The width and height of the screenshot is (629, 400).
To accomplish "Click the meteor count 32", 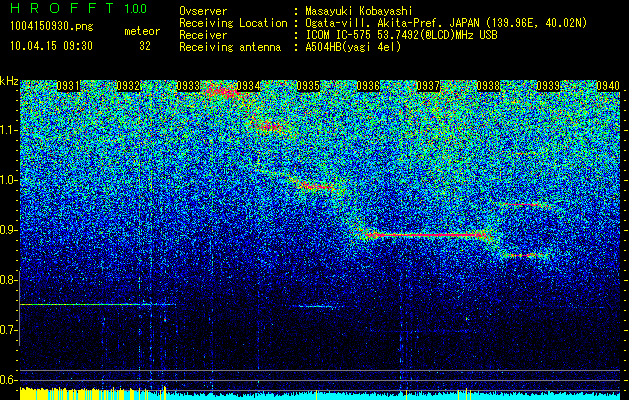I will [x=145, y=46].
